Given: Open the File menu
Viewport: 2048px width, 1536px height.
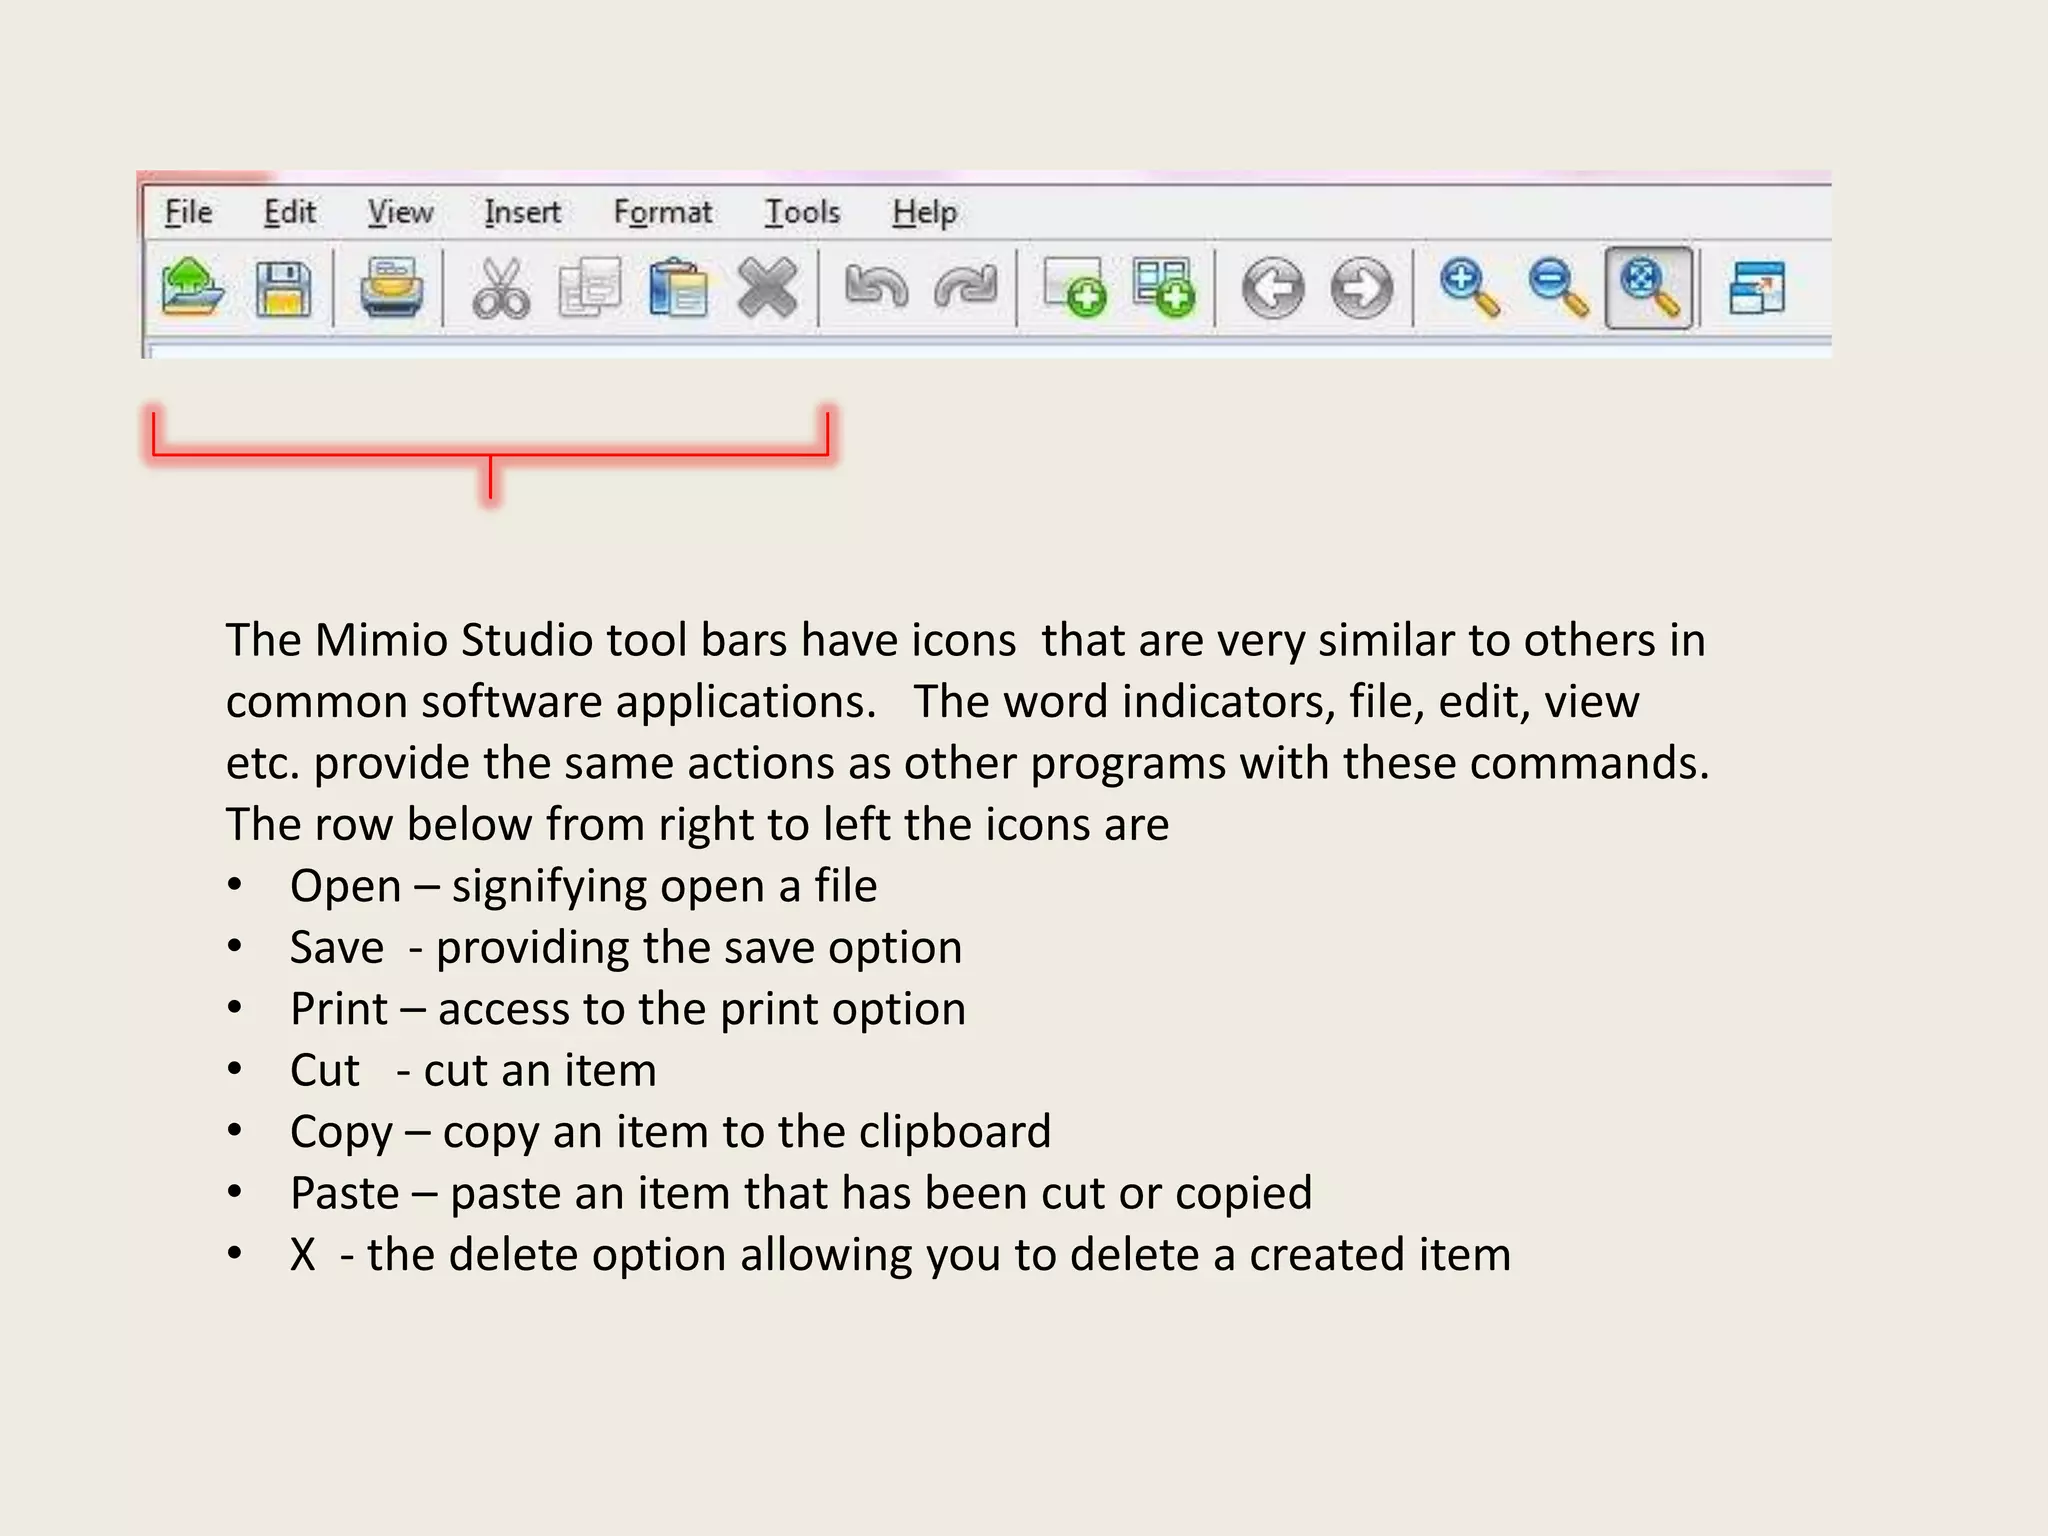Looking at the screenshot, I should pos(188,212).
